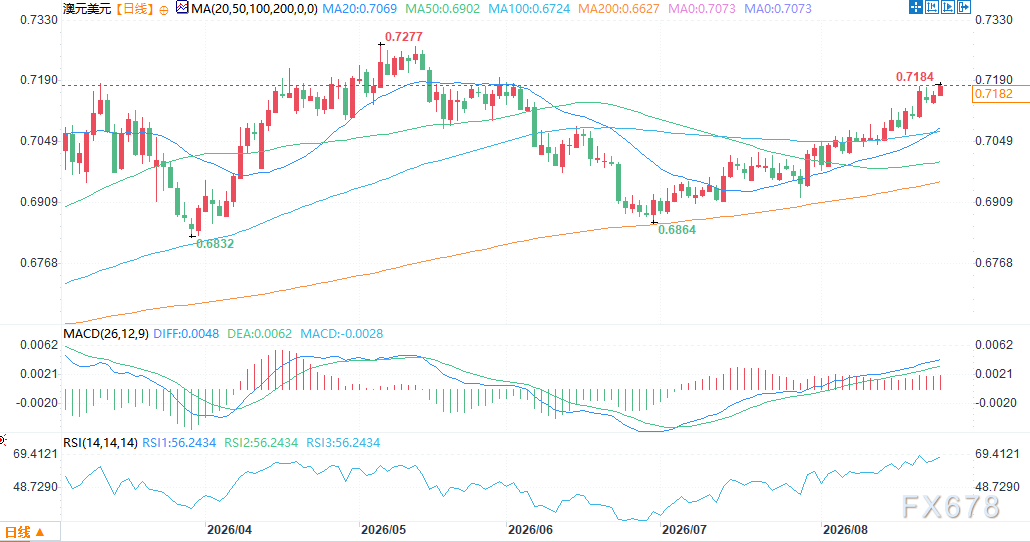1030x542 pixels.
Task: Open the MA indicator chart icon
Action: pyautogui.click(x=182, y=8)
